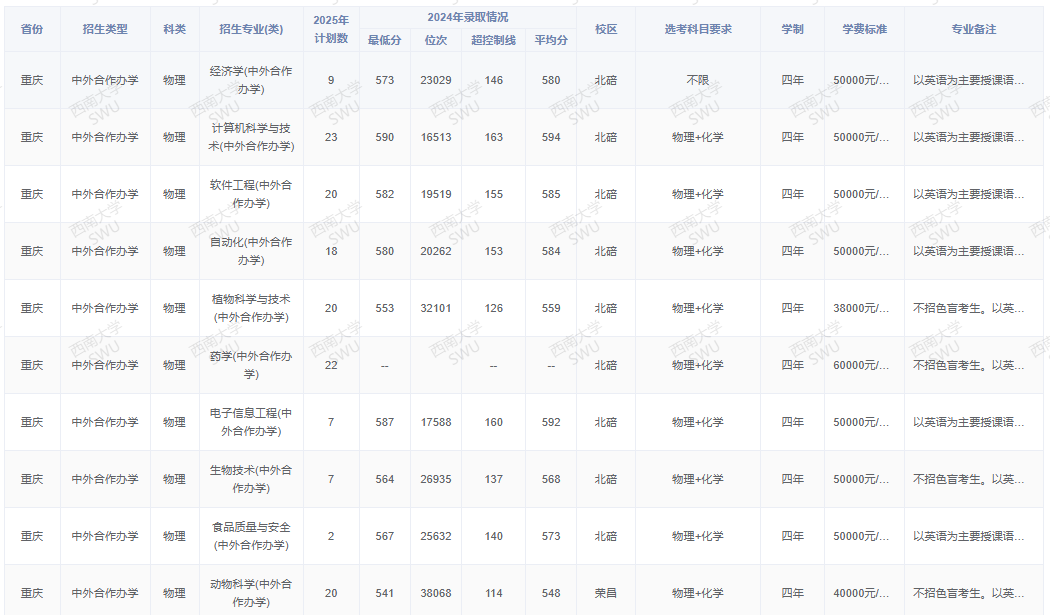The width and height of the screenshot is (1050, 615).
Task: Click the 位次 sub-header
Action: (x=435, y=40)
